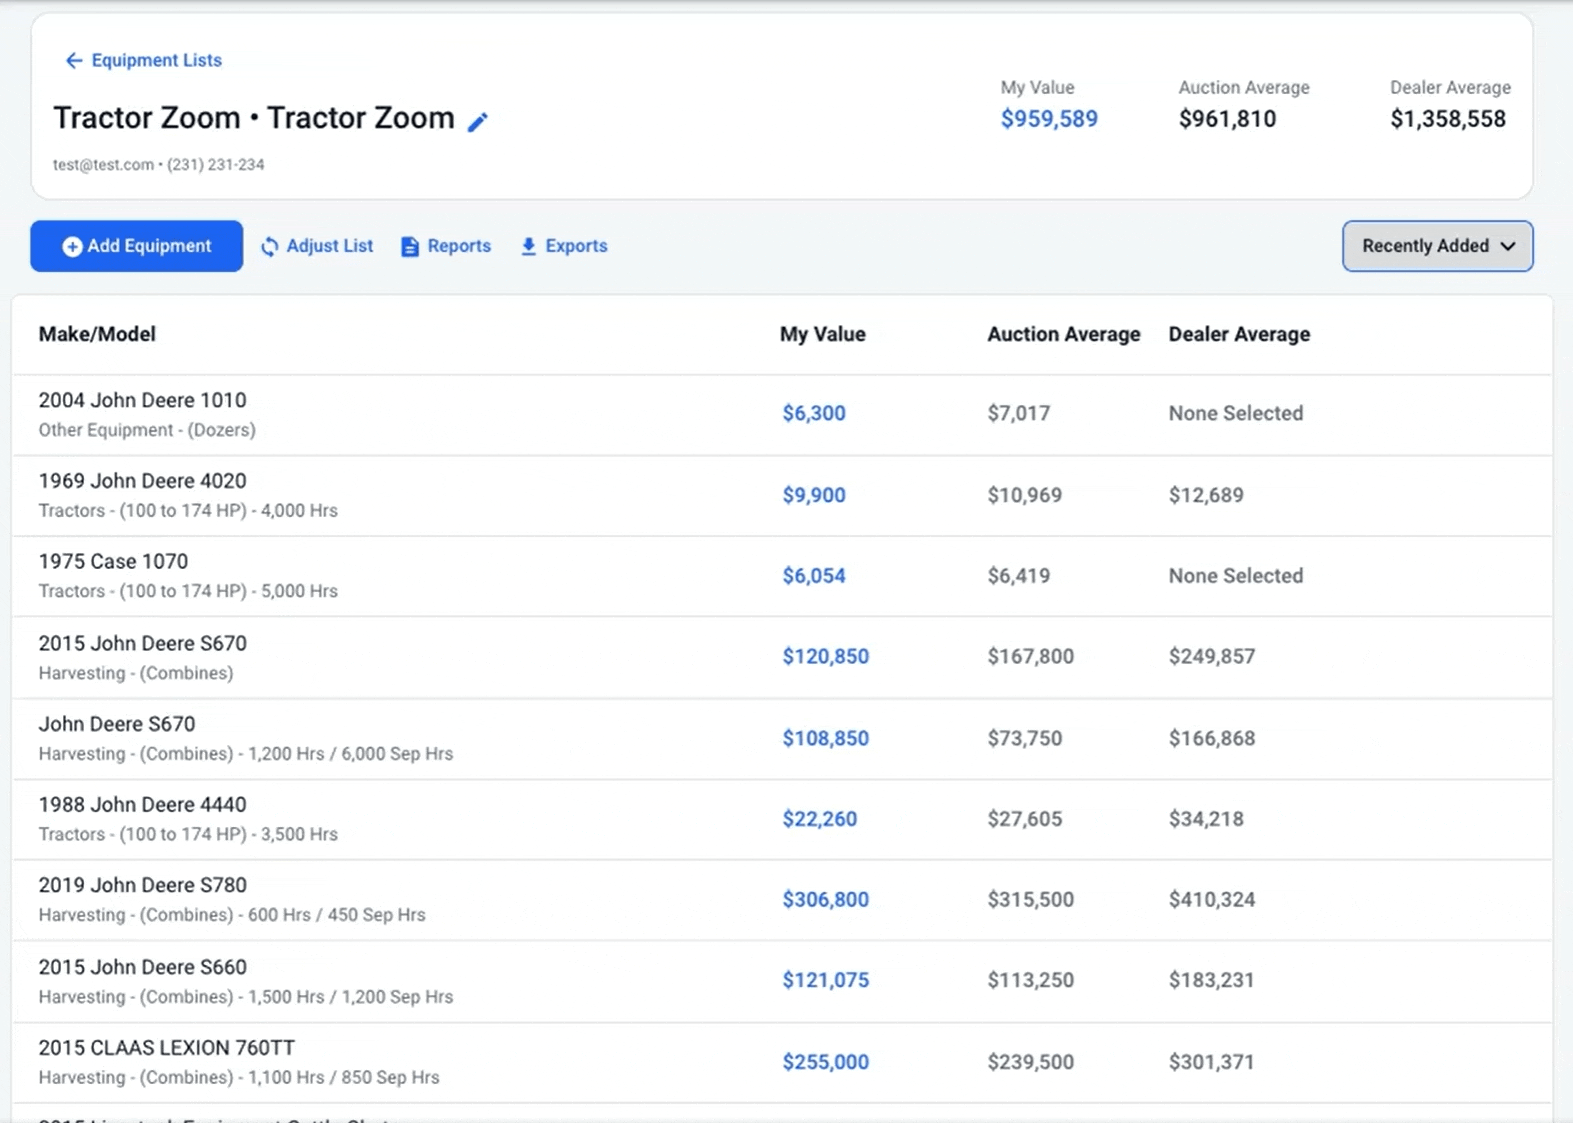
Task: Click the back arrow icon next to Equipment Lists
Action: tap(73, 61)
